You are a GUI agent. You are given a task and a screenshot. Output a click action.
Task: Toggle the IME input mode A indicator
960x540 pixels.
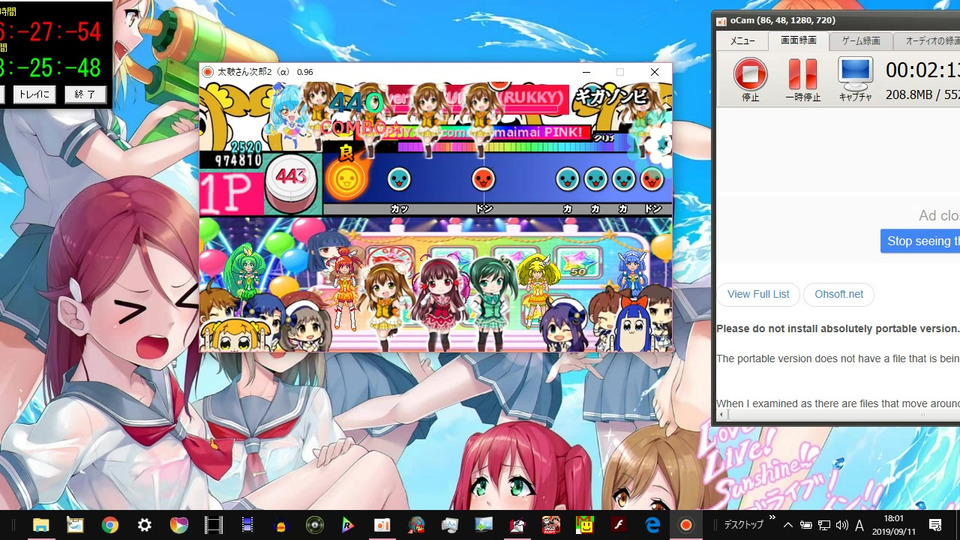(x=860, y=525)
